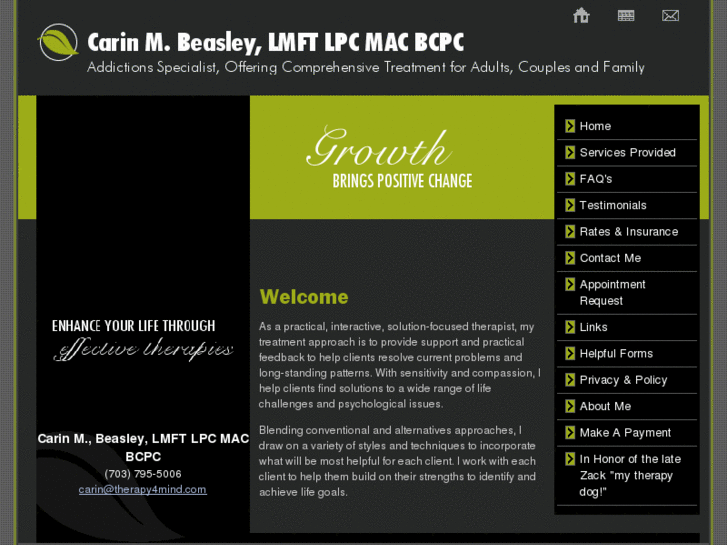Open the Links menu item
727x545 pixels.
593,327
